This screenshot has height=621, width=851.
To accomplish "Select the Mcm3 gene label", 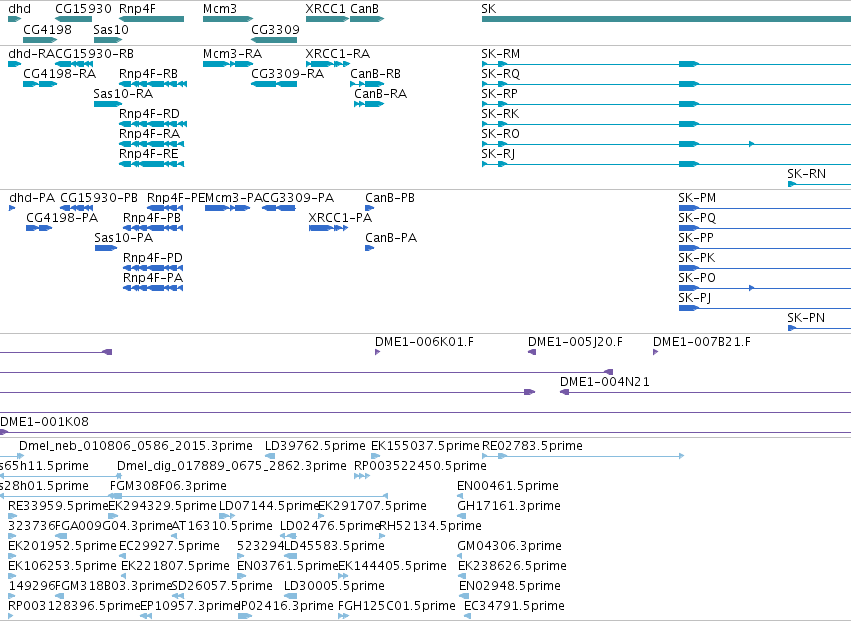I will 220,9.
